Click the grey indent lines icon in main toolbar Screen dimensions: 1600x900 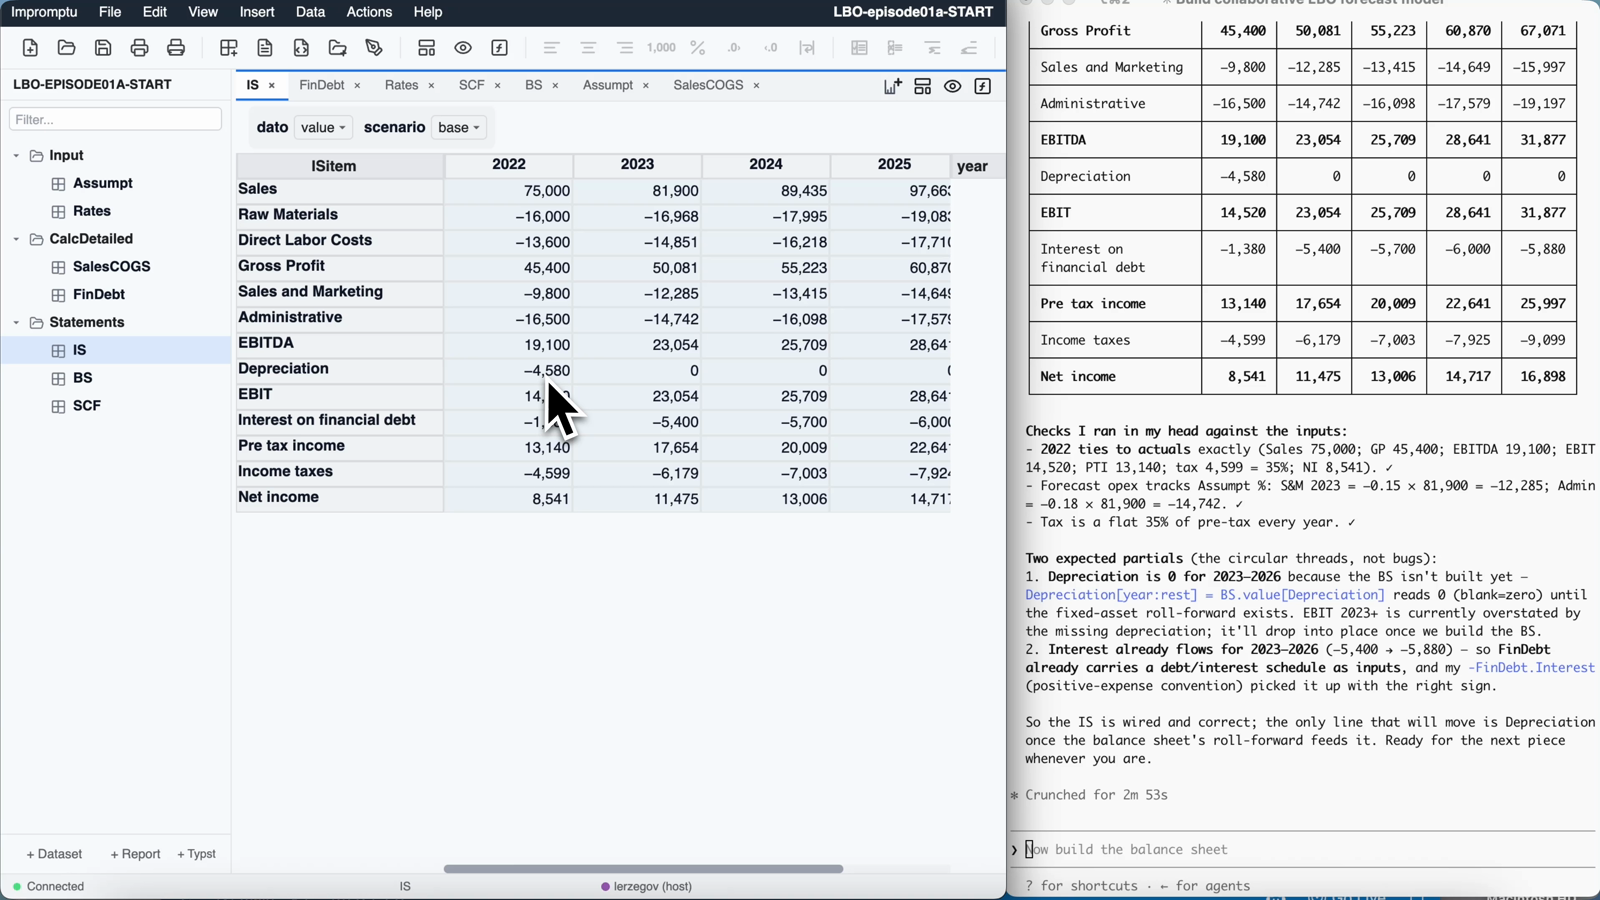point(932,48)
